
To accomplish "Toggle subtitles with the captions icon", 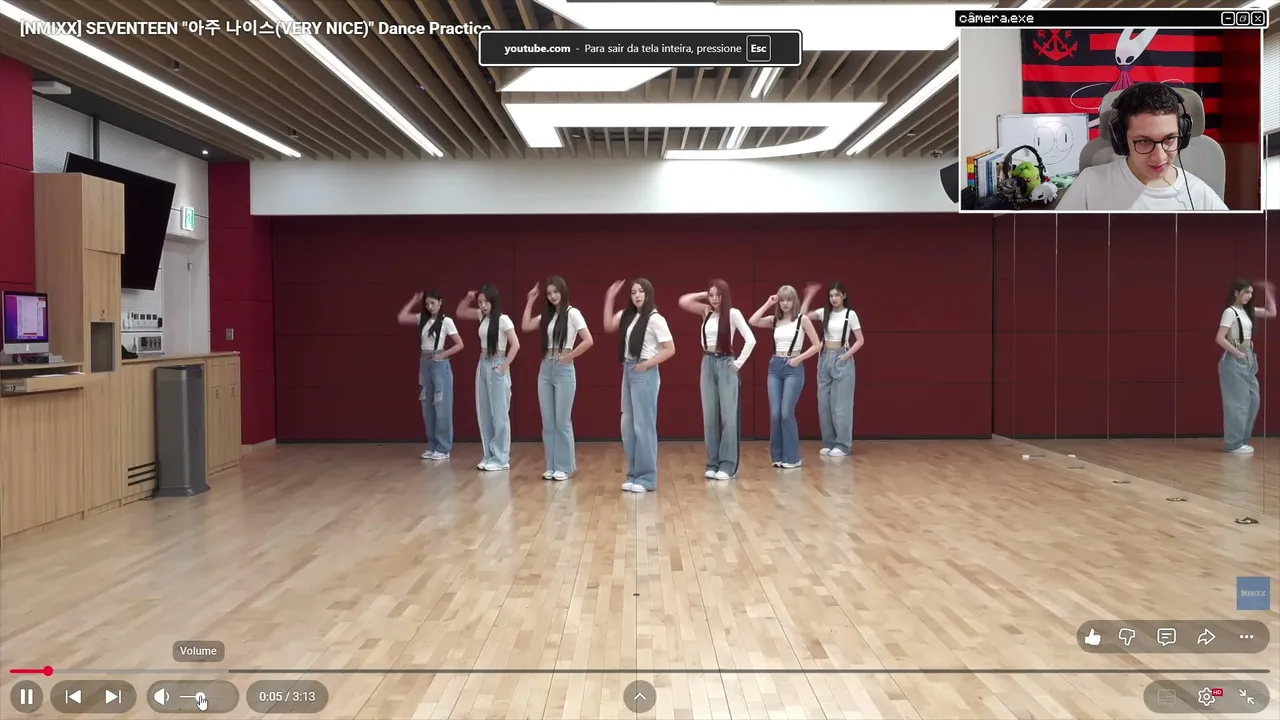I will (1166, 697).
